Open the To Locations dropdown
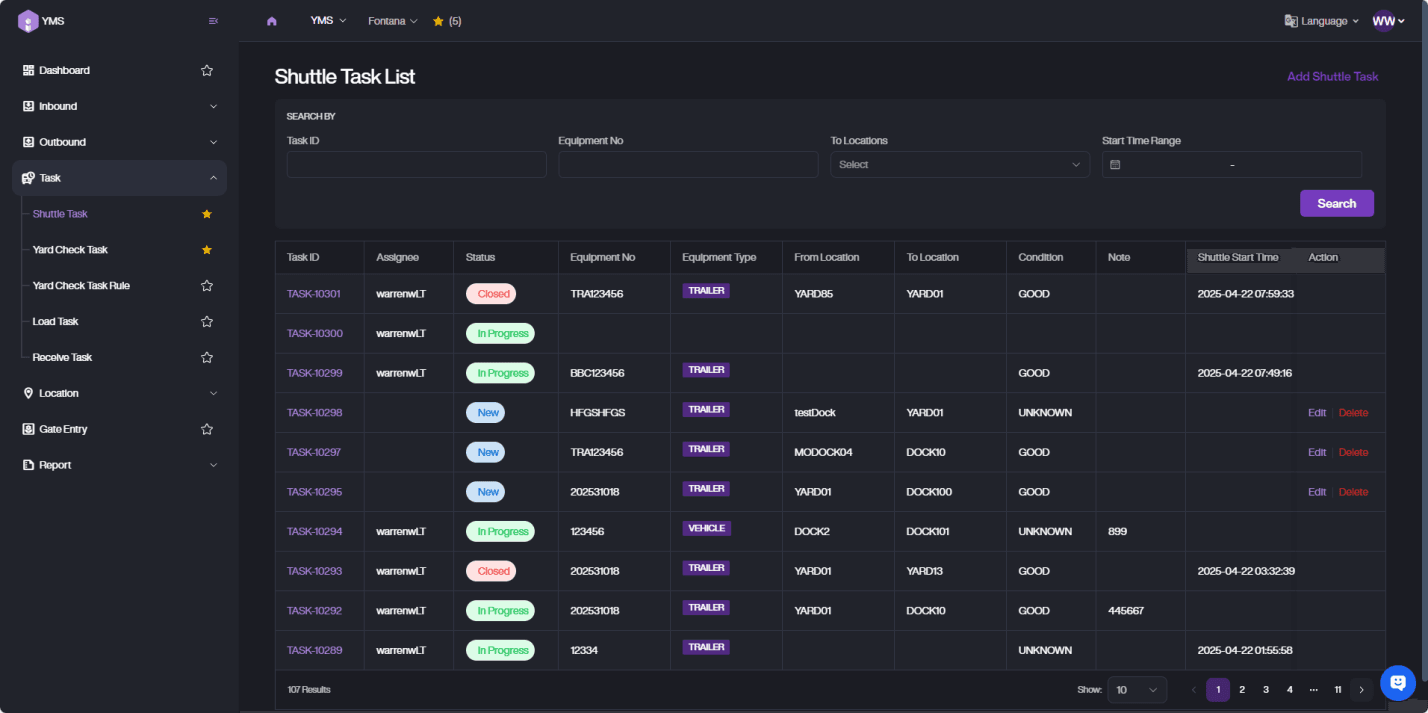This screenshot has width=1428, height=713. click(959, 165)
